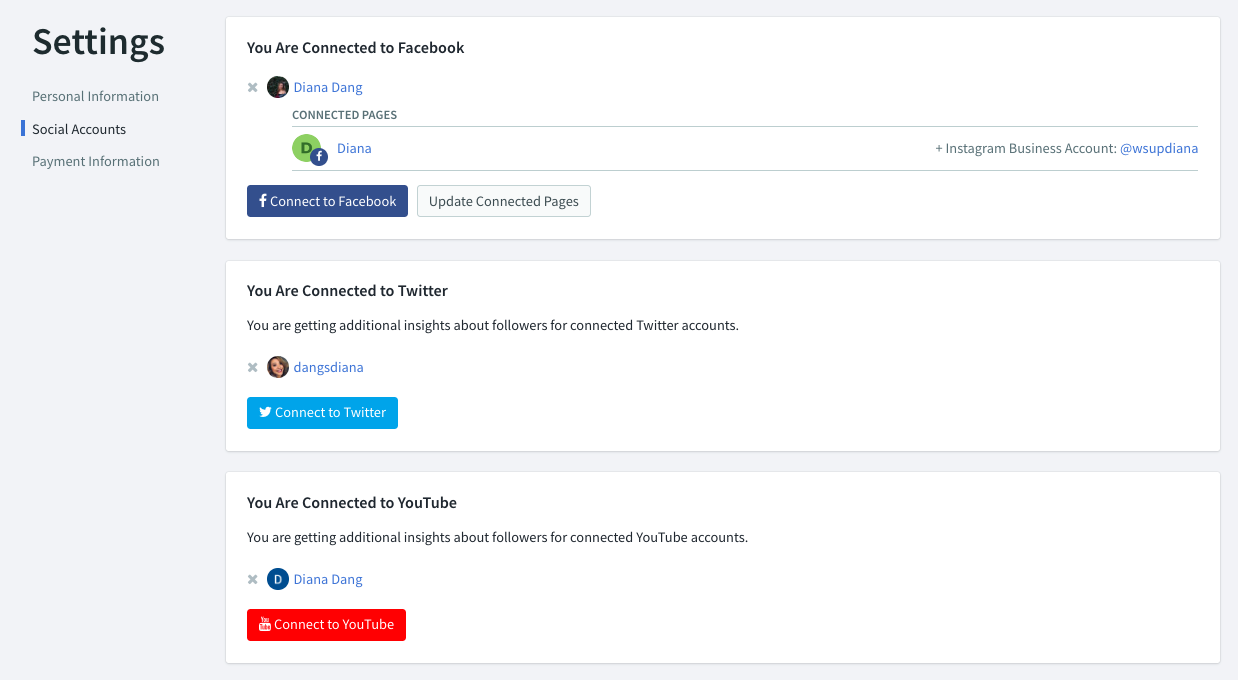Open the @wsupdiana Instagram link

pyautogui.click(x=1159, y=148)
